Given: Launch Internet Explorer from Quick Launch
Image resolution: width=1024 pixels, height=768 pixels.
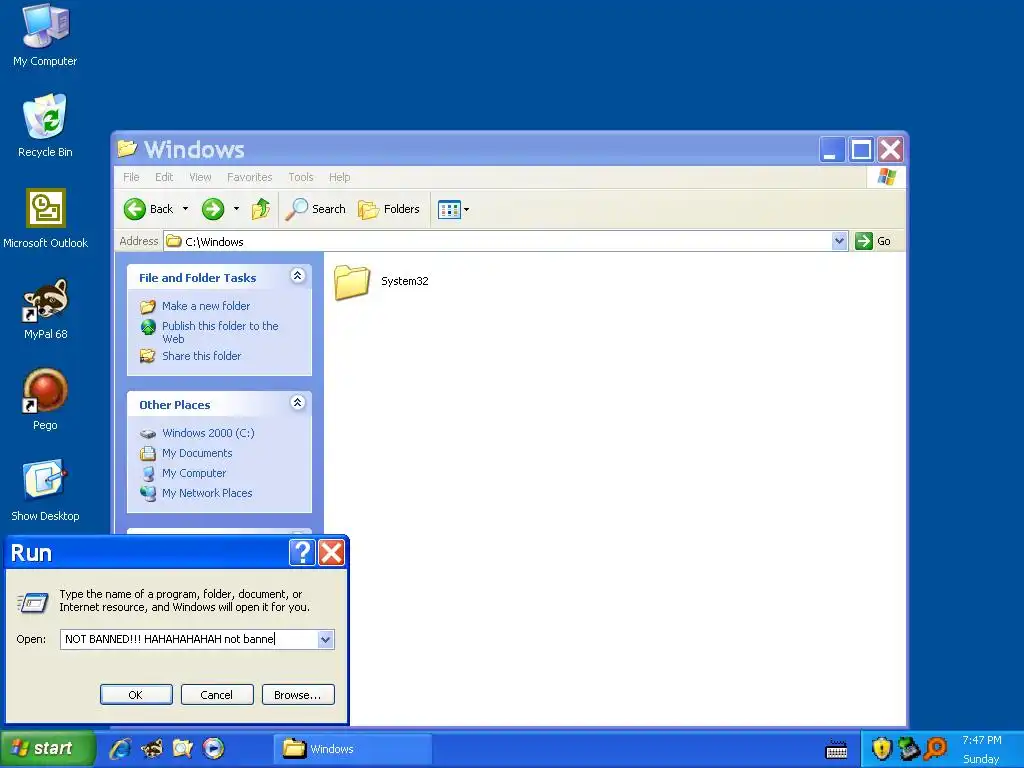Looking at the screenshot, I should [x=120, y=748].
